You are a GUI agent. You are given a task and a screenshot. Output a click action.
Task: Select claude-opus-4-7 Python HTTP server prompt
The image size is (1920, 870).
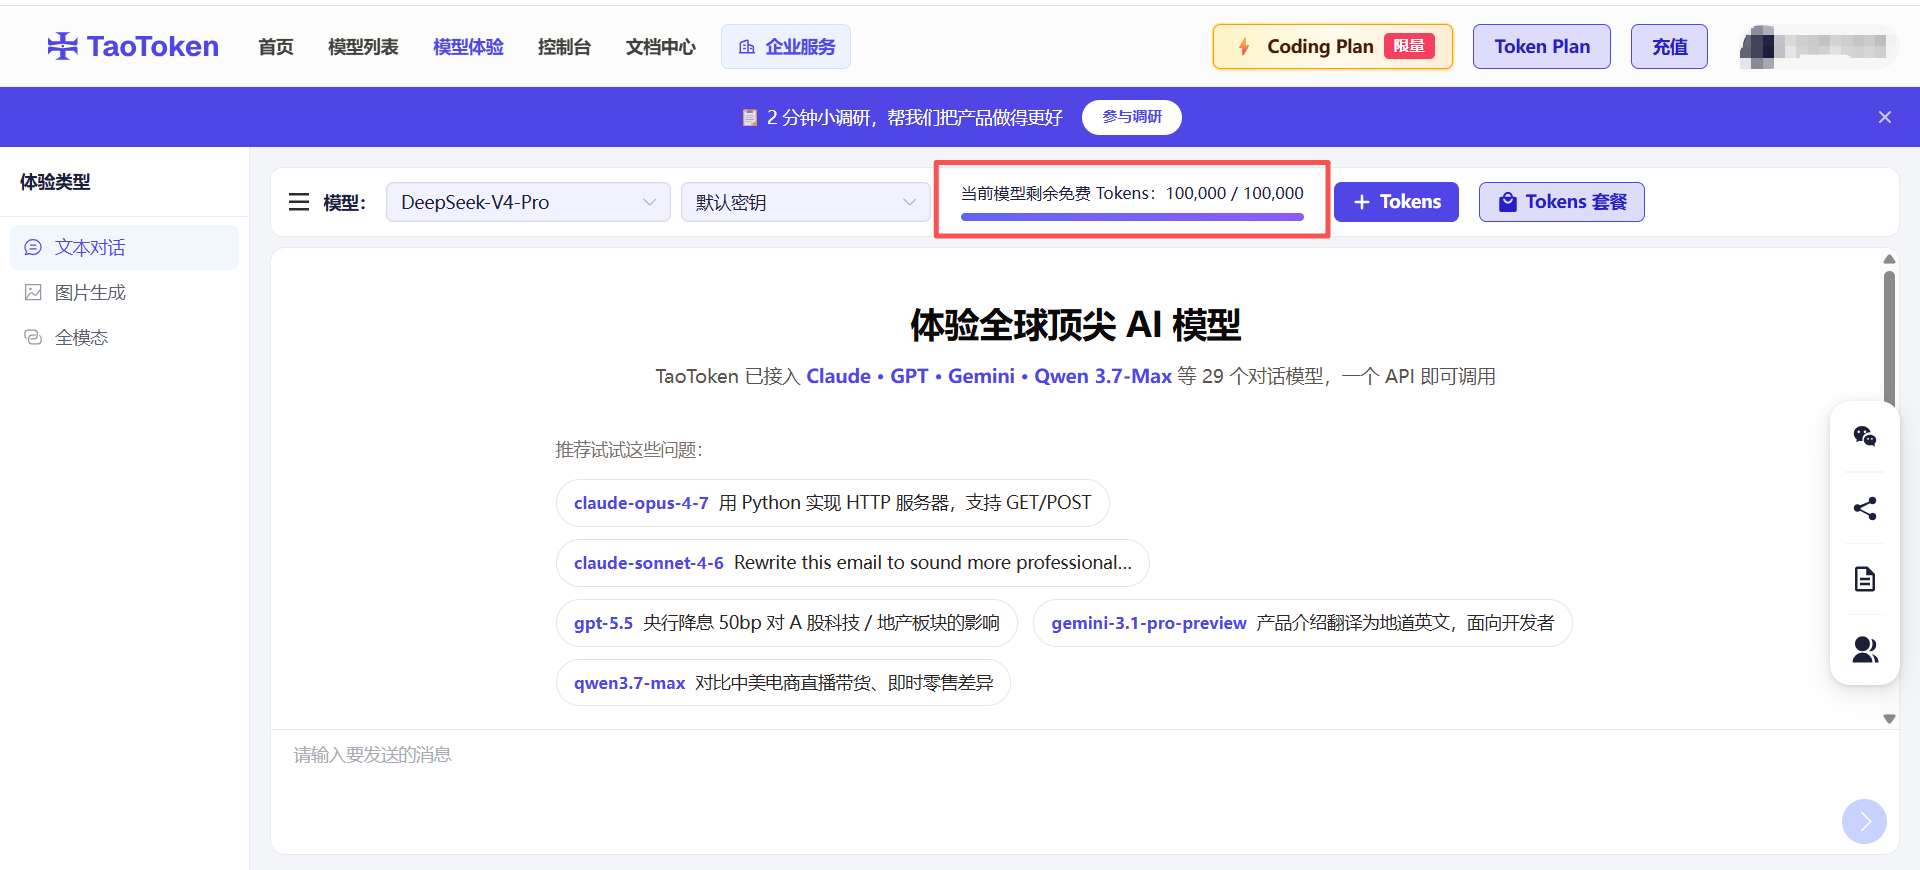833,503
